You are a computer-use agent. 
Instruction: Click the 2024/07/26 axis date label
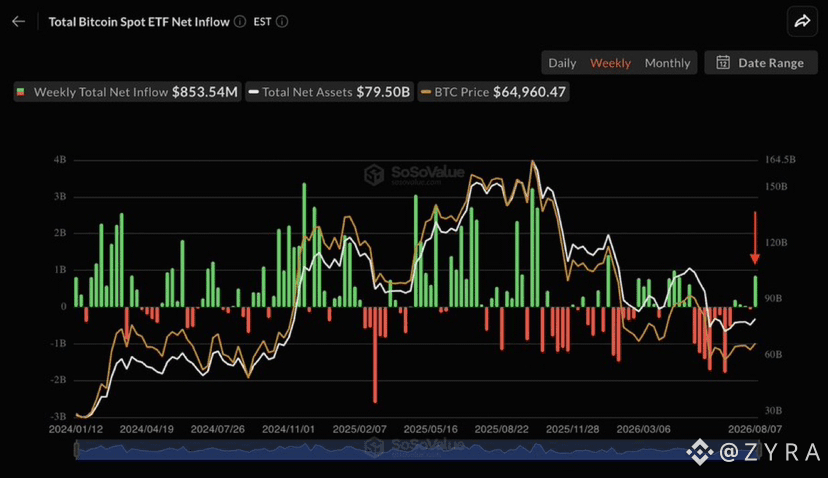pyautogui.click(x=218, y=429)
